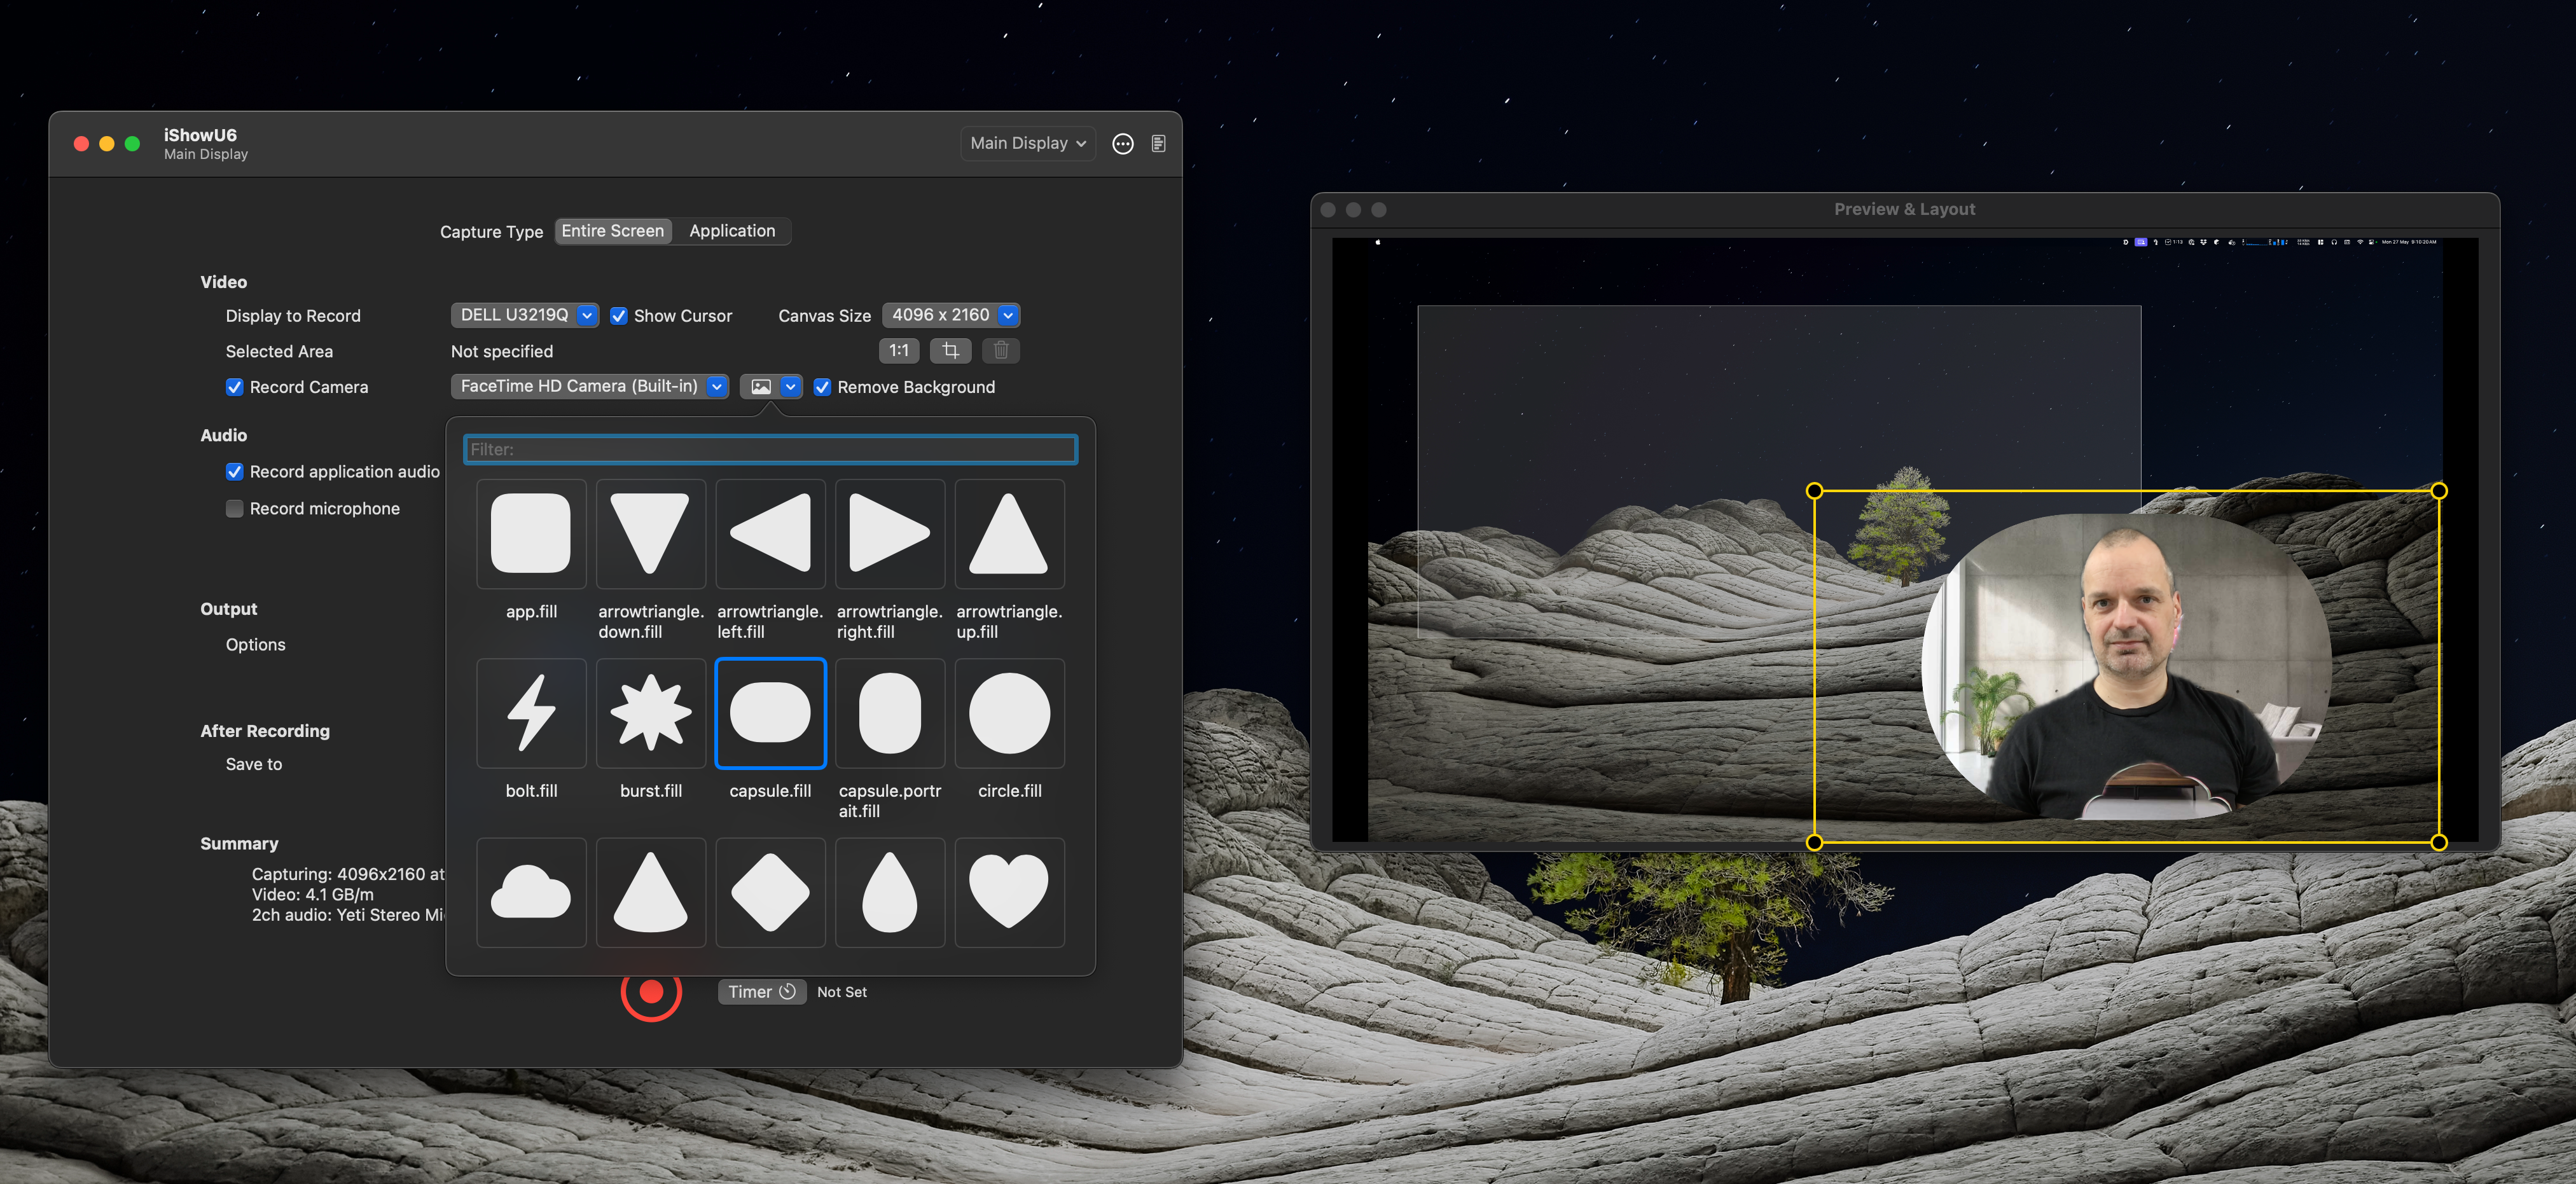2576x1184 pixels.
Task: Select the cone shape
Action: 650,892
